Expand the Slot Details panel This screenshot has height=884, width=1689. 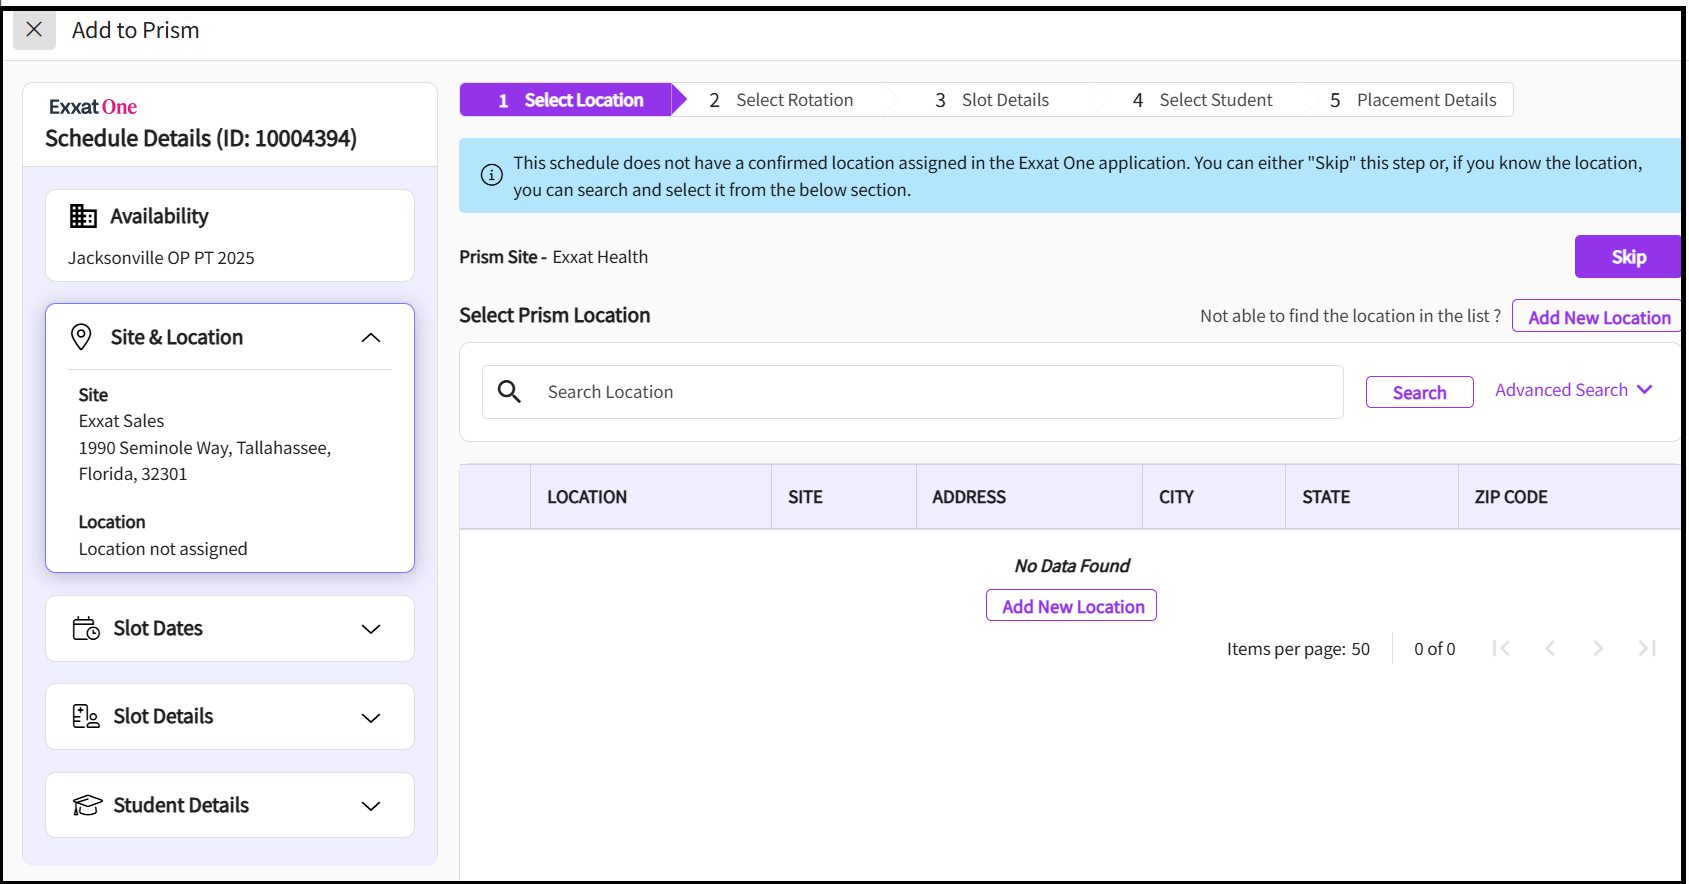pos(371,718)
